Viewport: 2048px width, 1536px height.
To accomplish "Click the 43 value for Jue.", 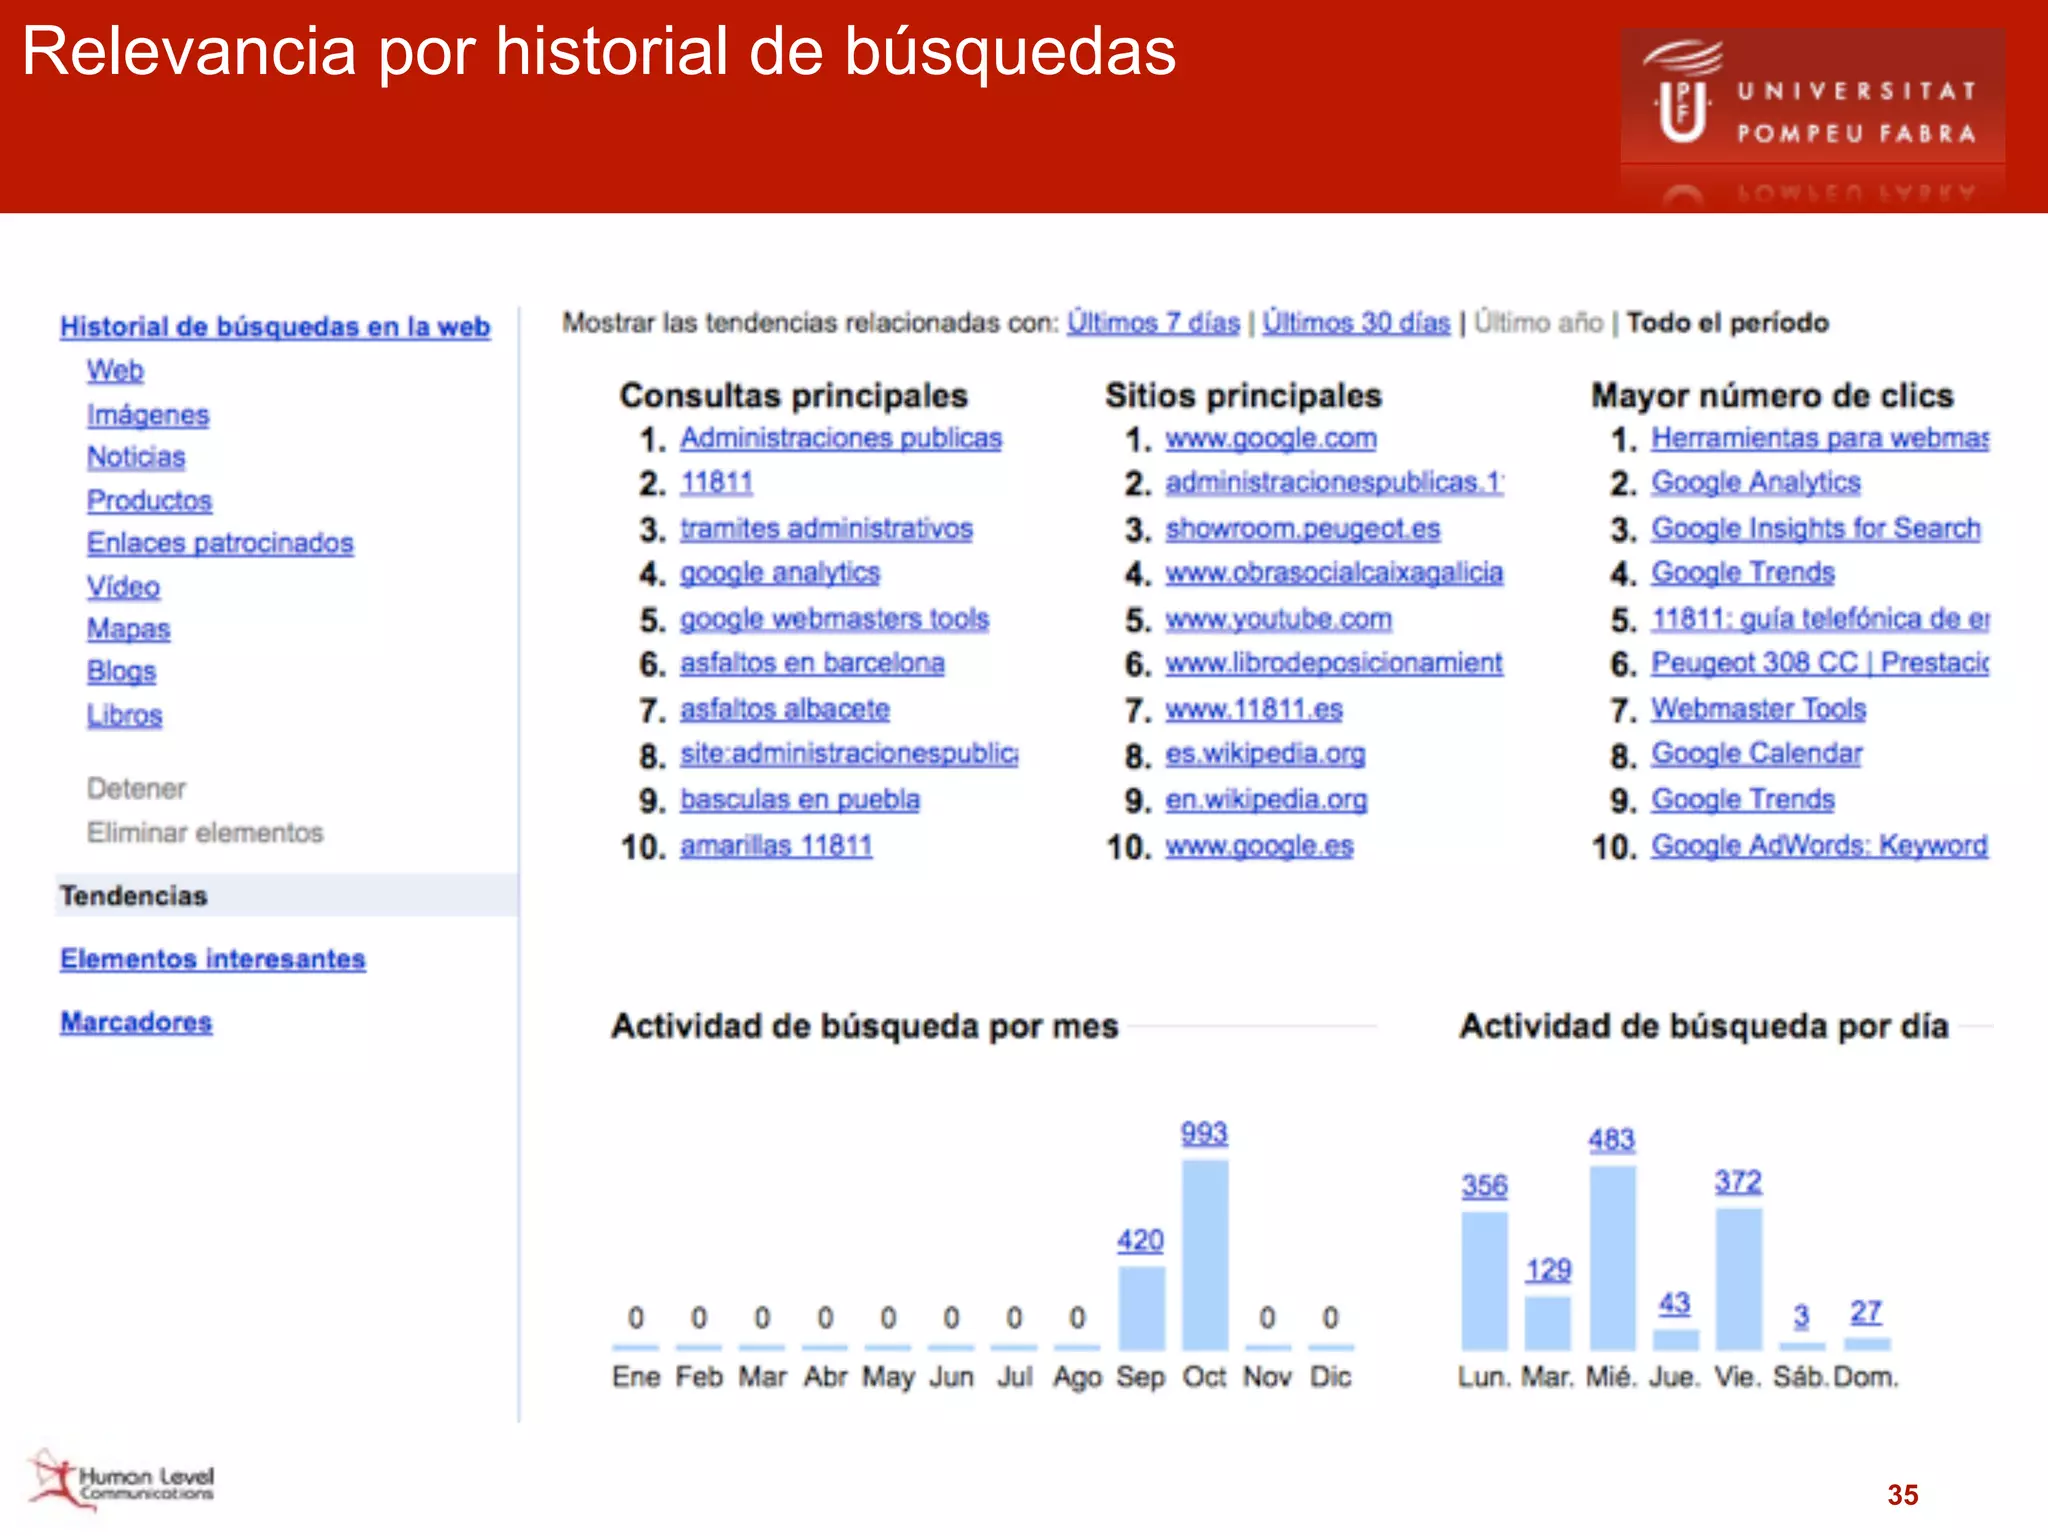I will 1675,1303.
